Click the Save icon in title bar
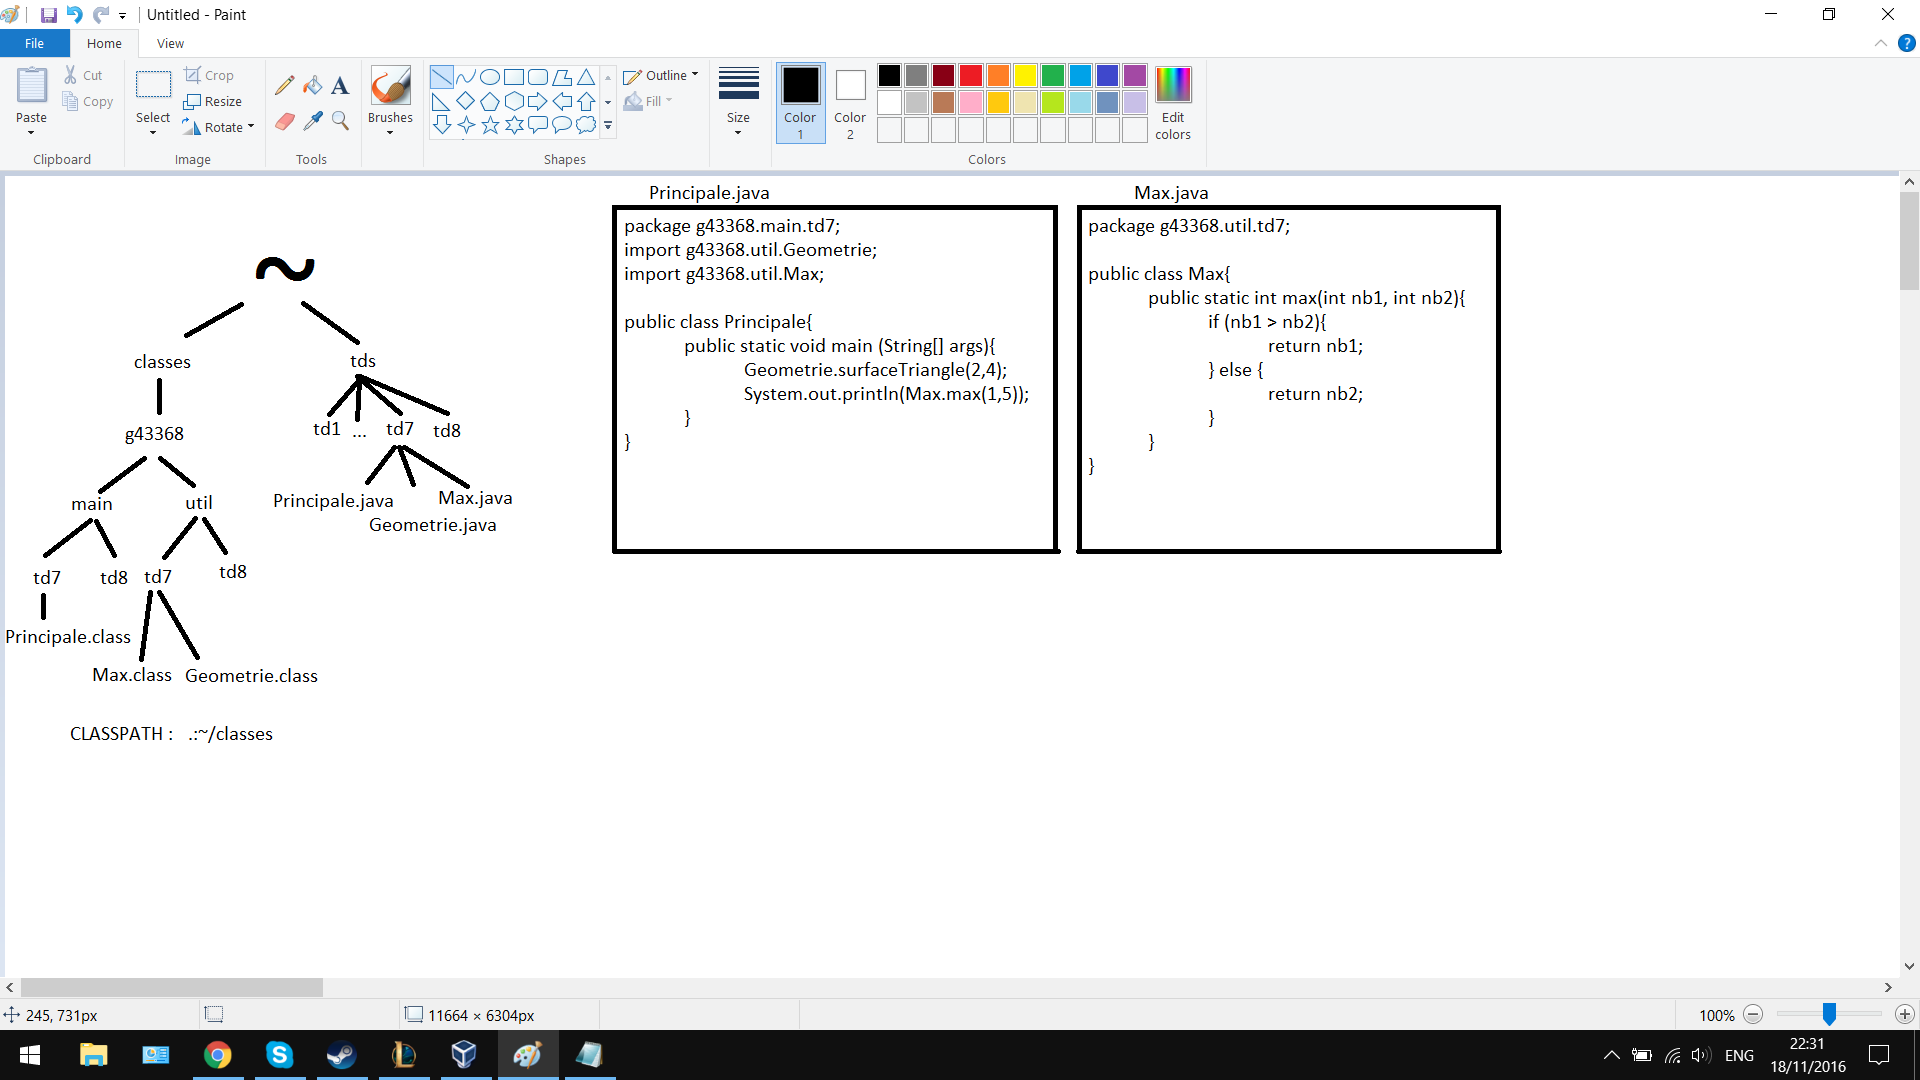This screenshot has height=1080, width=1920. [48, 15]
